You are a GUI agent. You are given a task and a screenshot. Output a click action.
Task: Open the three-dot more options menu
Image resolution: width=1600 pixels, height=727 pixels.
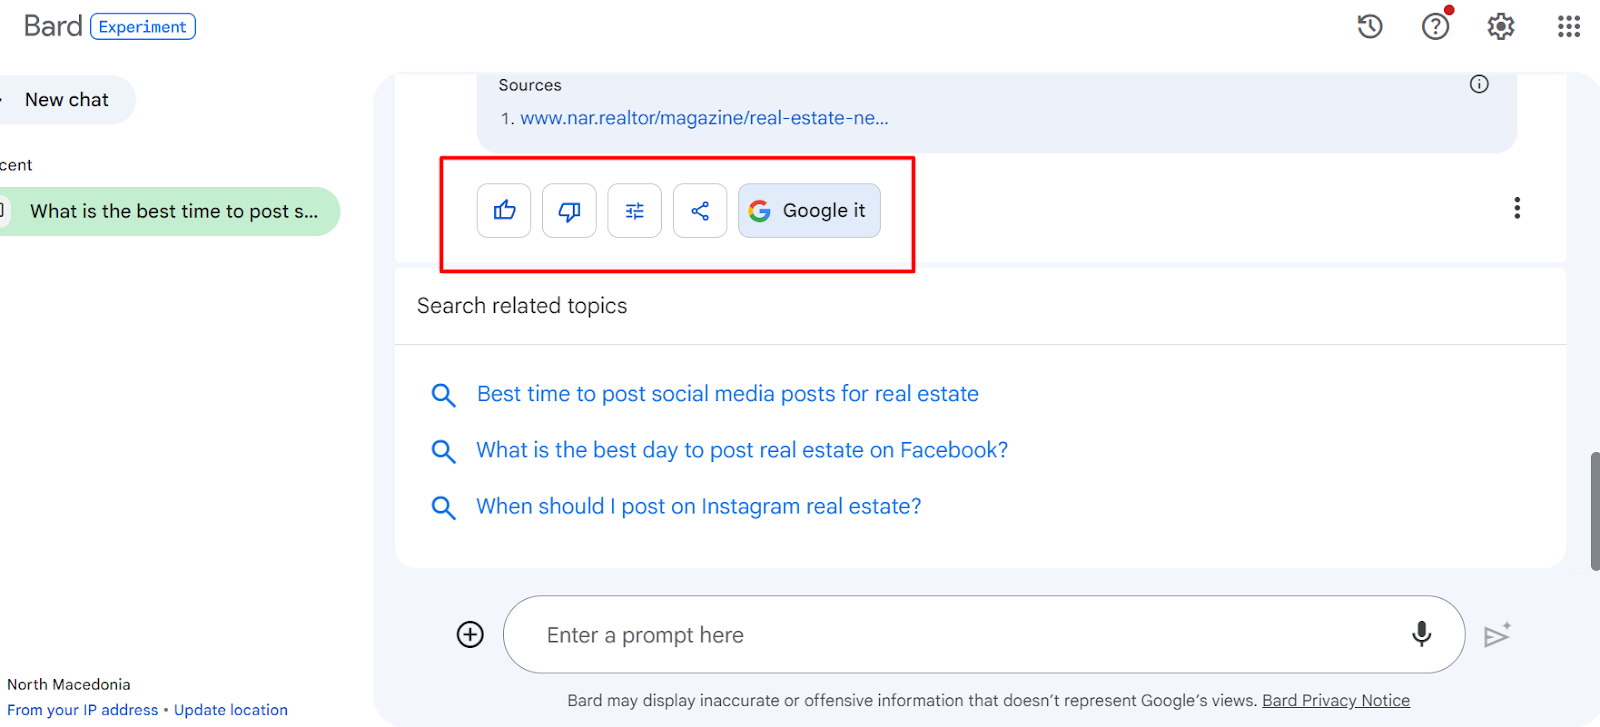click(x=1517, y=208)
